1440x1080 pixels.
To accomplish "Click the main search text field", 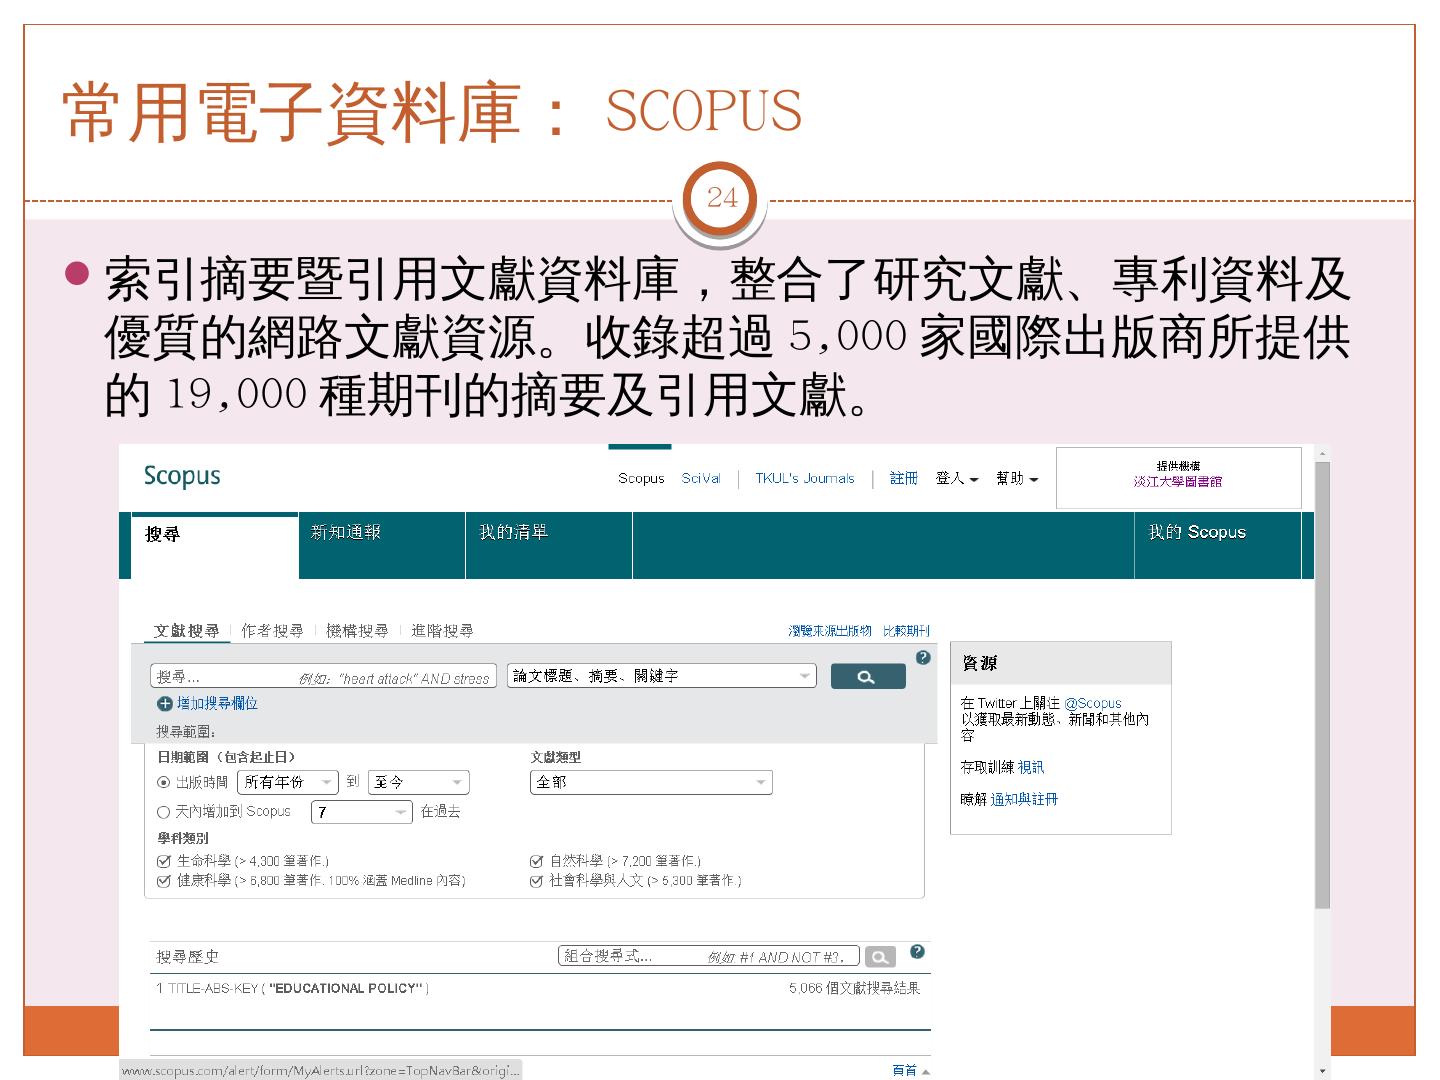I will [323, 677].
